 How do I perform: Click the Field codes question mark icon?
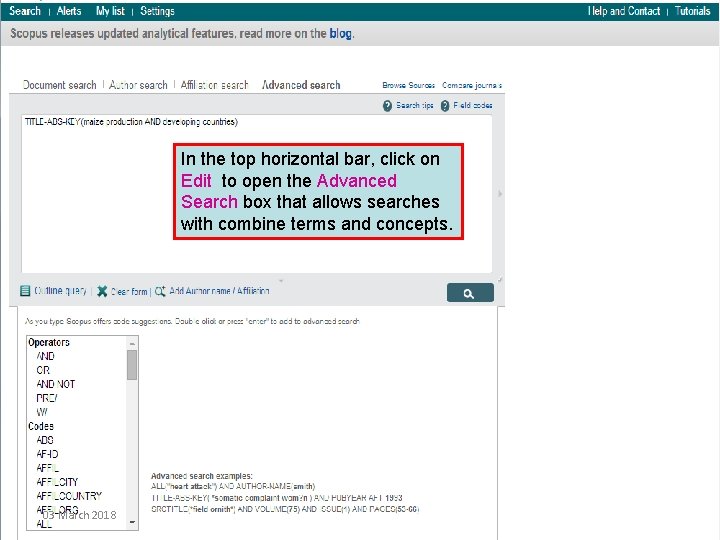445,106
